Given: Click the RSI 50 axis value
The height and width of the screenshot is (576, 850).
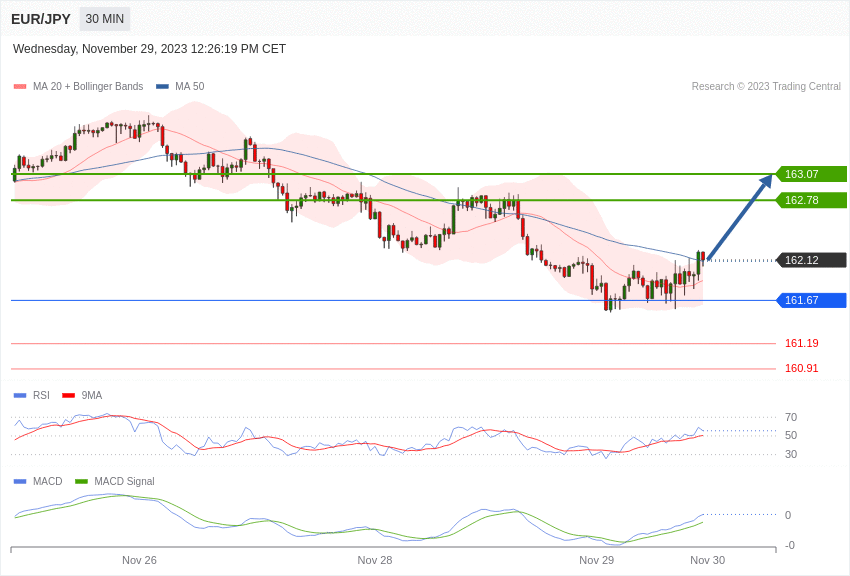Looking at the screenshot, I should (791, 435).
